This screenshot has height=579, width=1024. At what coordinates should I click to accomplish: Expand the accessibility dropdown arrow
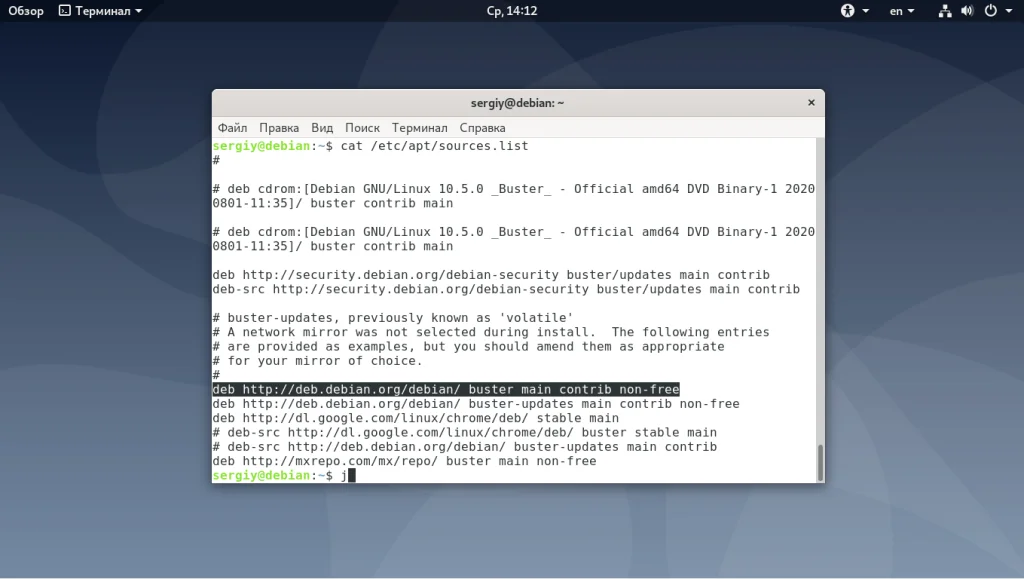pyautogui.click(x=866, y=11)
